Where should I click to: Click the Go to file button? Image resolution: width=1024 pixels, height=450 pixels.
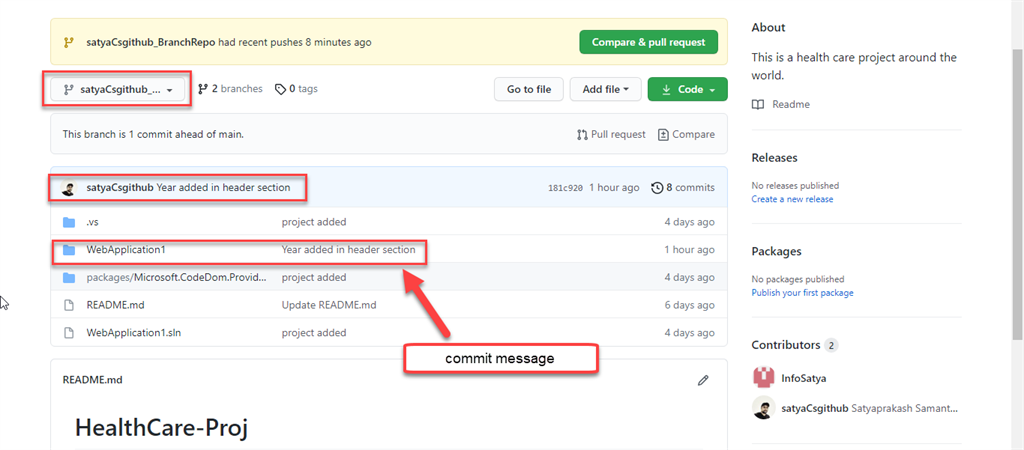(x=529, y=89)
